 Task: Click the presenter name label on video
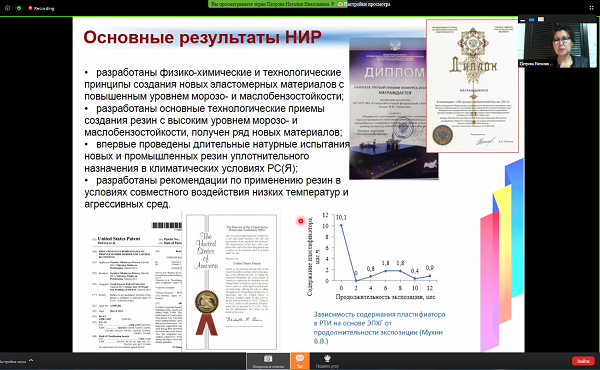click(535, 64)
